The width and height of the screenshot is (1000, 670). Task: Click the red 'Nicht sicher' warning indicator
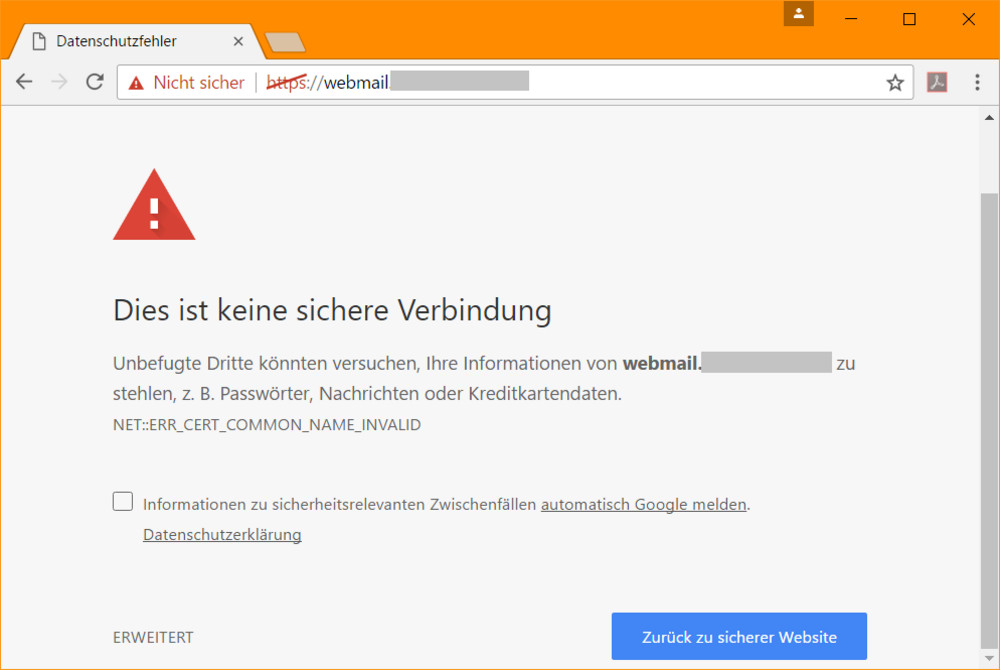tap(187, 83)
